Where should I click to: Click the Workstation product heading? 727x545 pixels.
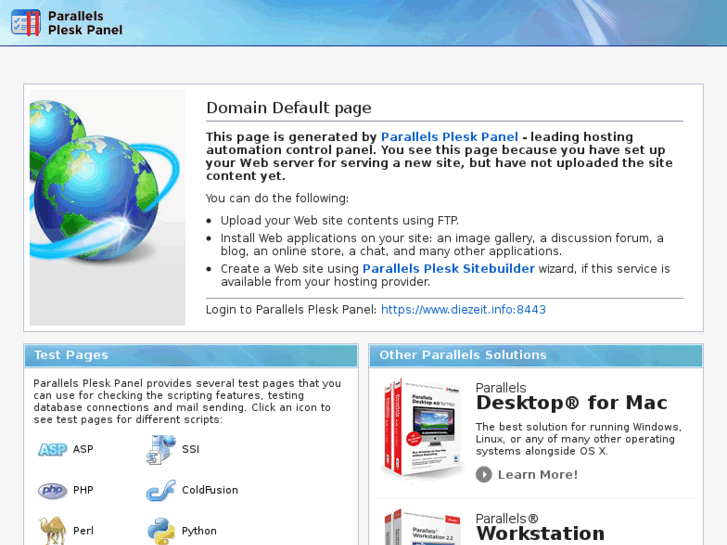pos(541,533)
